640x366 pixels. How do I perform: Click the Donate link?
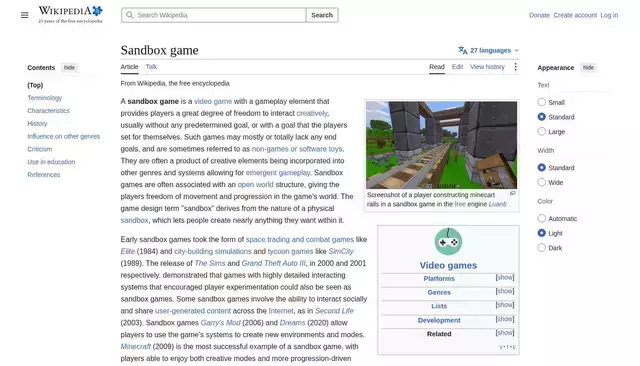(539, 15)
